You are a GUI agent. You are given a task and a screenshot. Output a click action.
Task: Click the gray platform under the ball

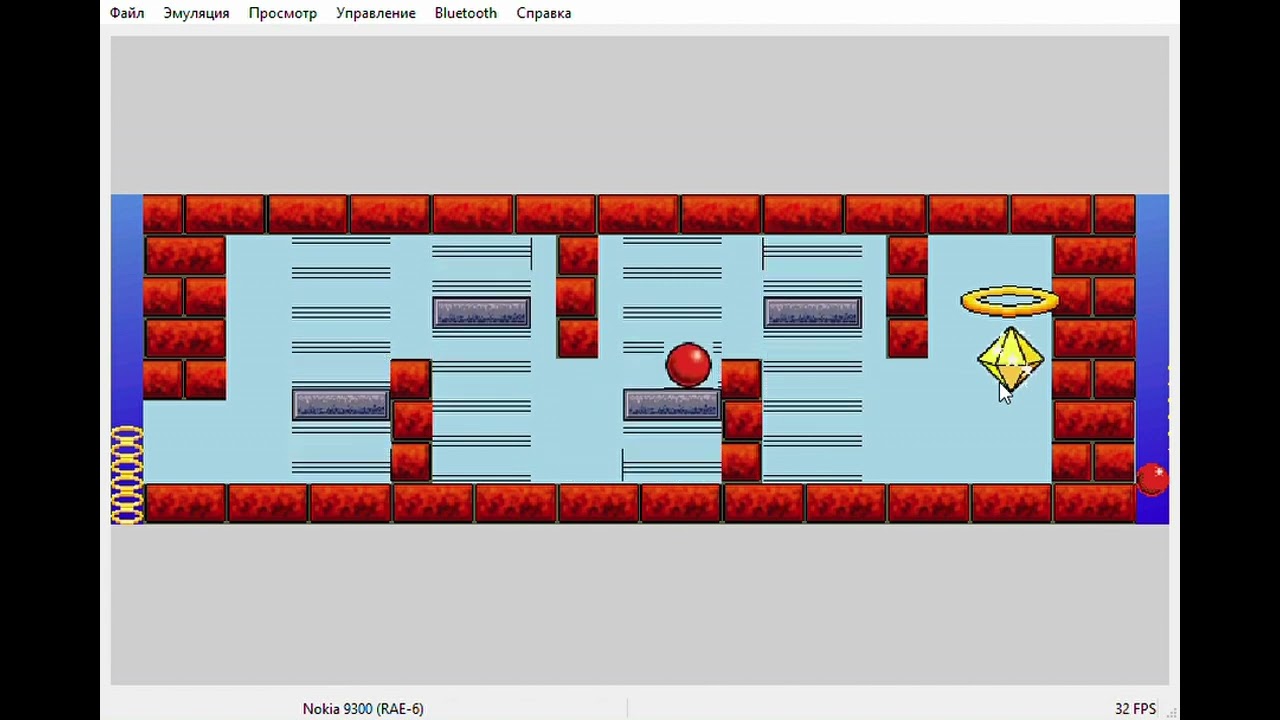click(x=672, y=404)
